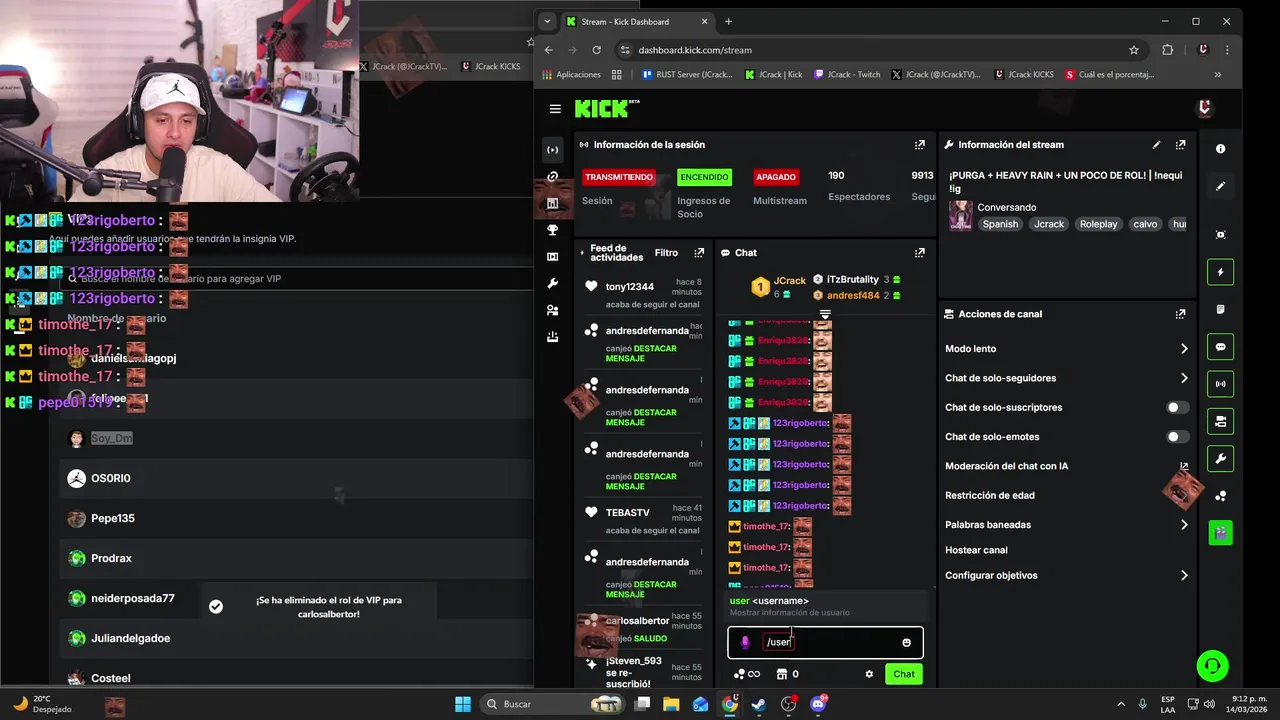
Task: Click the green support headset button
Action: 1212,666
